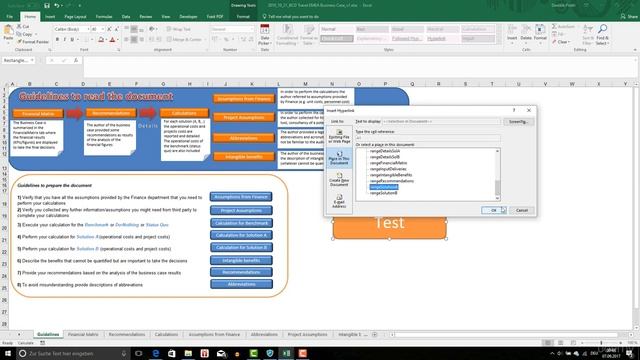Open the font name dropdown
The width and height of the screenshot is (640, 360).
tap(88, 29)
